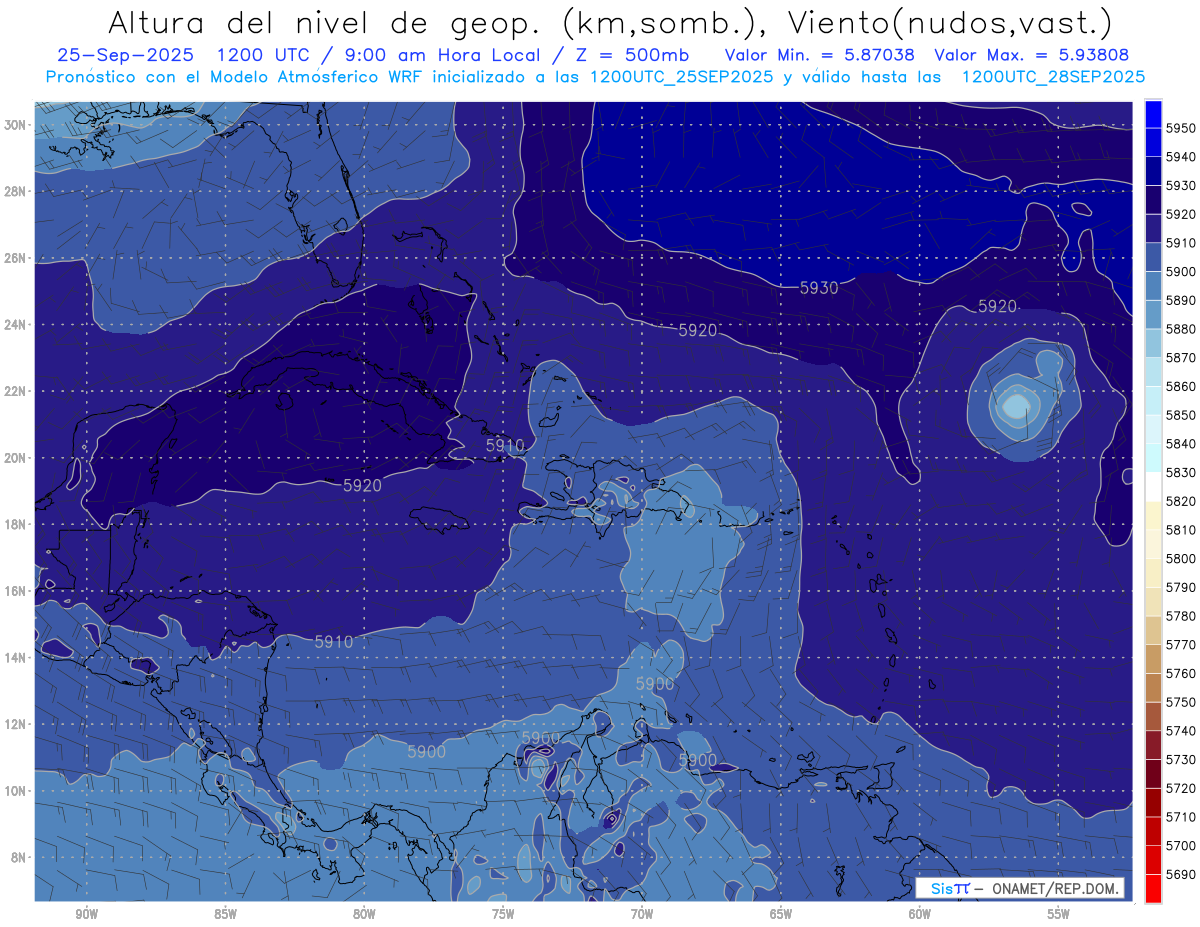This screenshot has width=1200, height=927.
Task: Click the legend value 5920
Action: 1181,214
